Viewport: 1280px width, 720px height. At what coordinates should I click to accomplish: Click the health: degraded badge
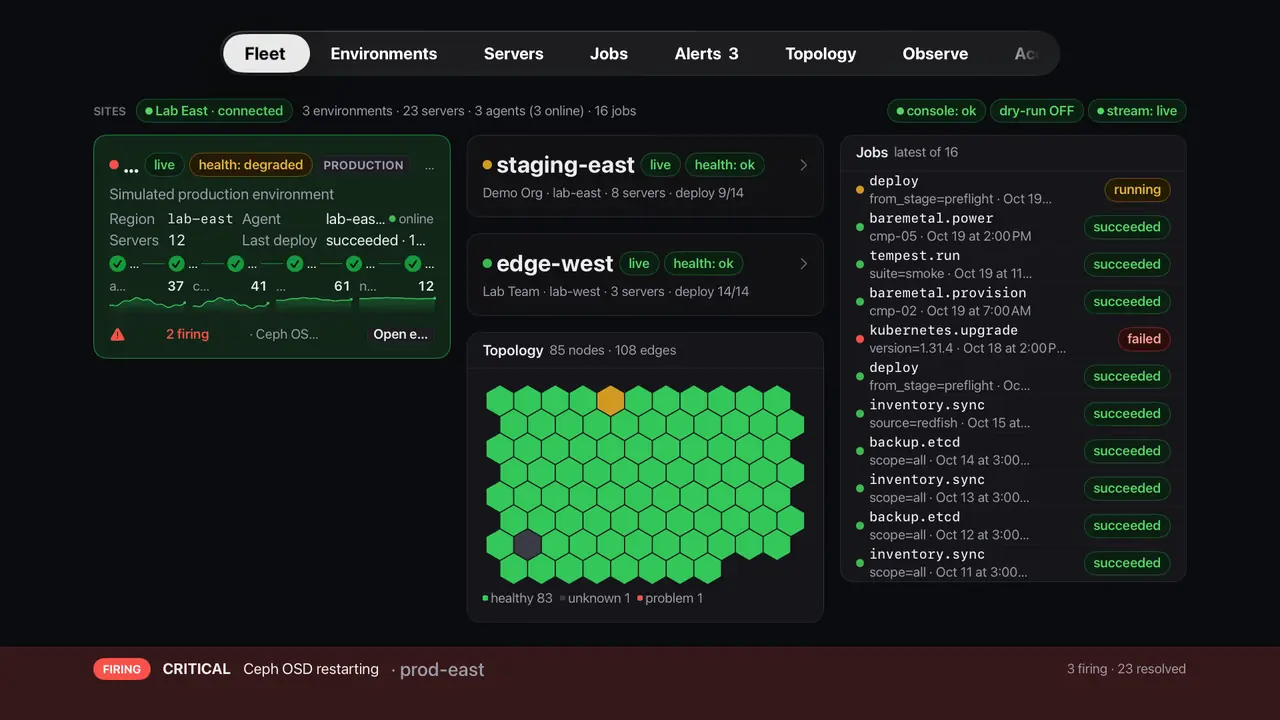(x=251, y=165)
